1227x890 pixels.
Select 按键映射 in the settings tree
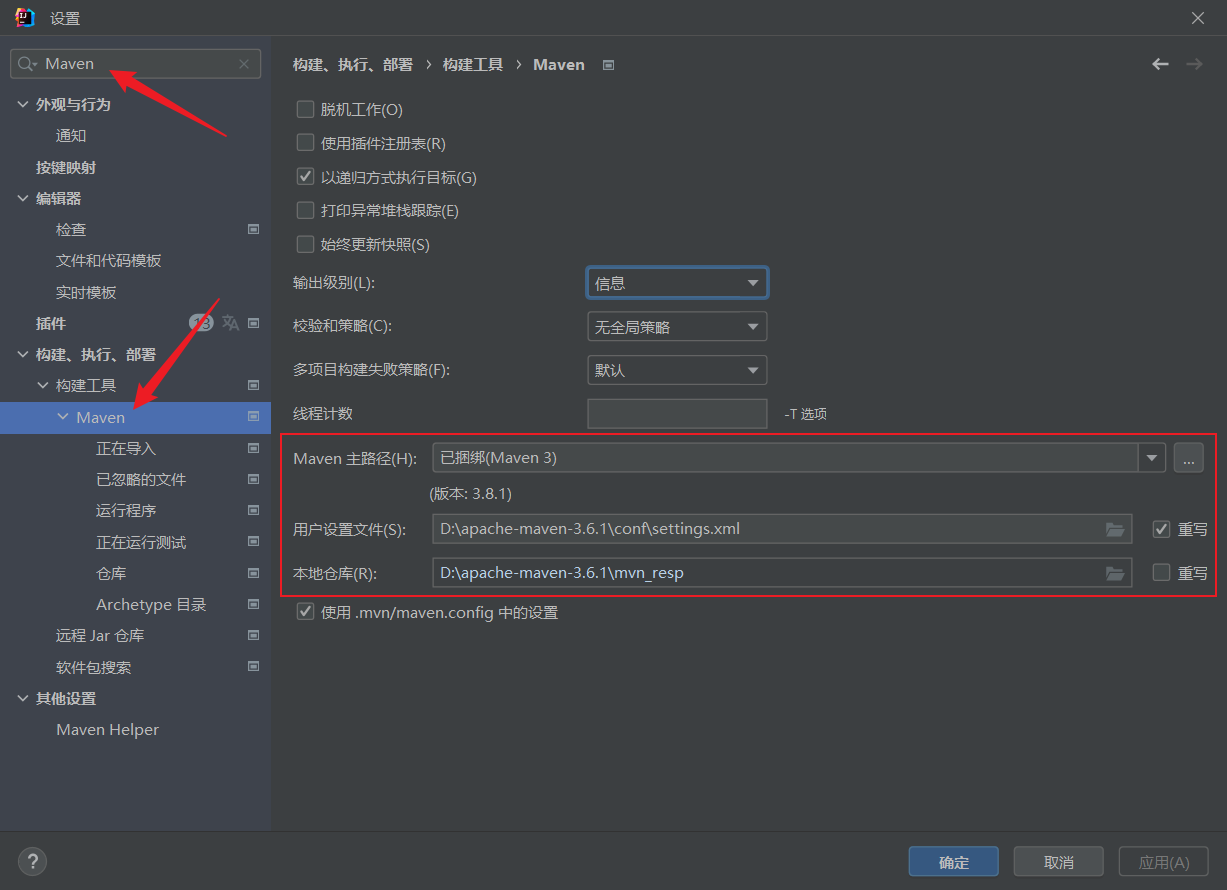tap(66, 167)
